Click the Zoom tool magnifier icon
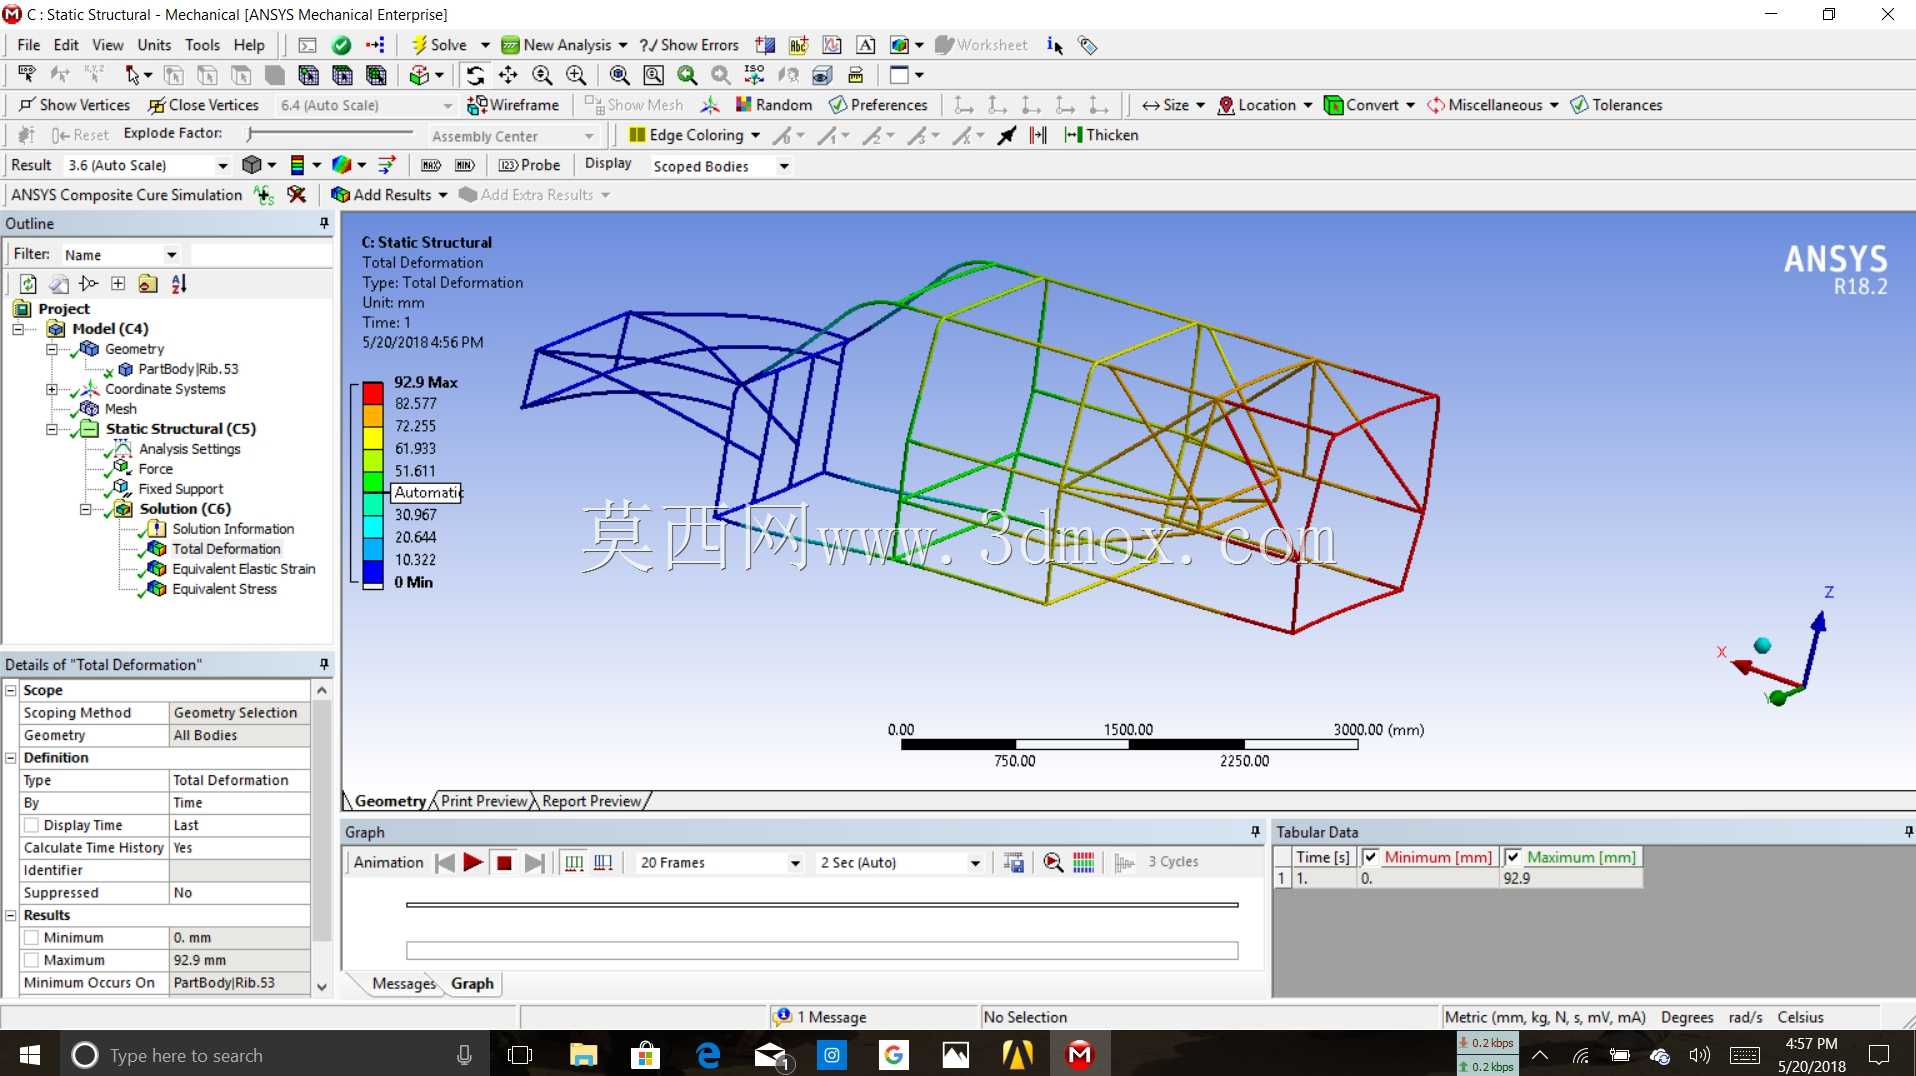 542,75
